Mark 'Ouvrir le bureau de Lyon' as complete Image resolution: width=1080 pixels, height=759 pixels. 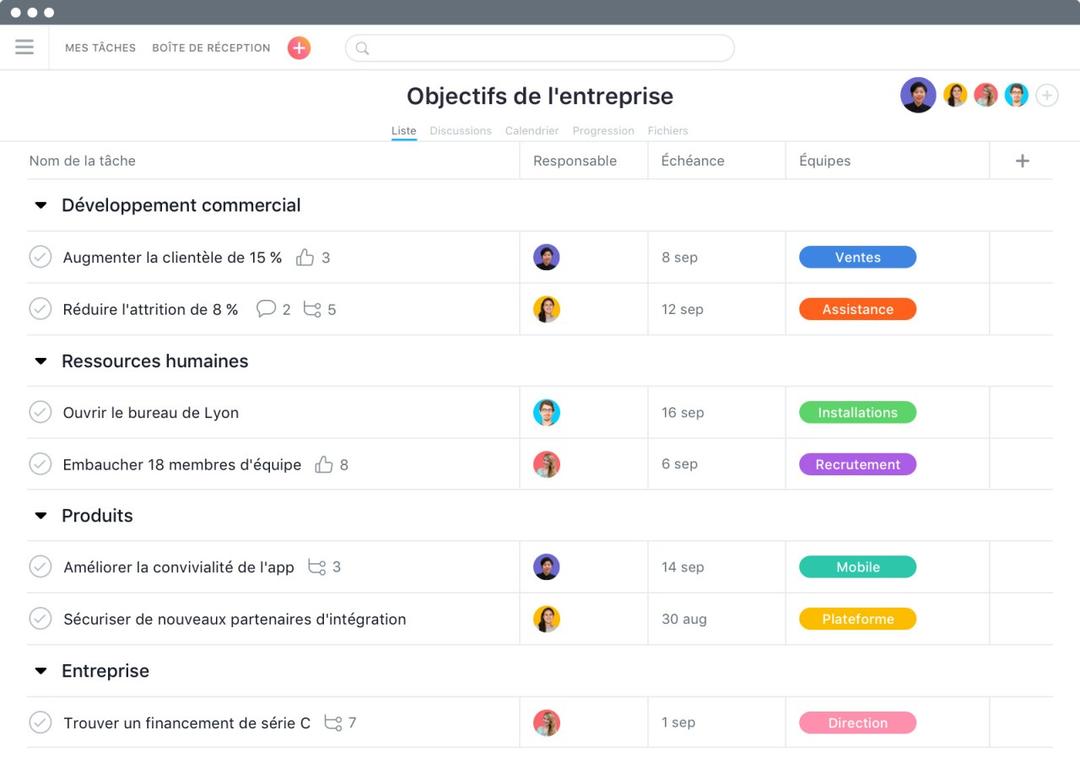point(40,412)
